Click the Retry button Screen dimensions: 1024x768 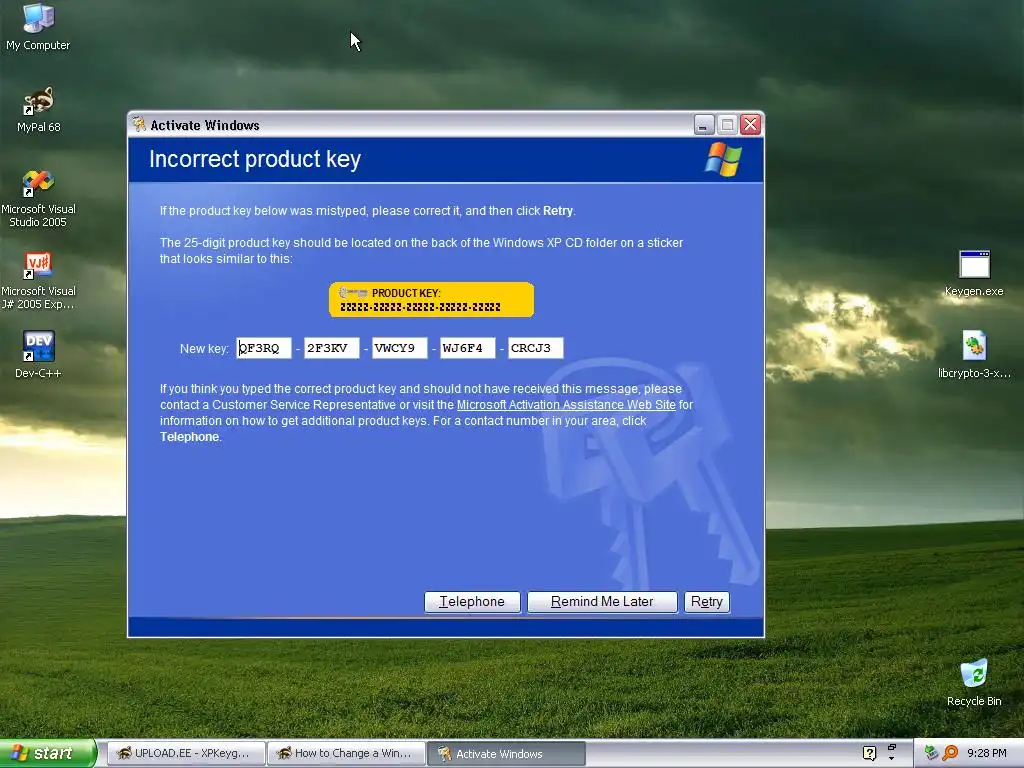707,601
